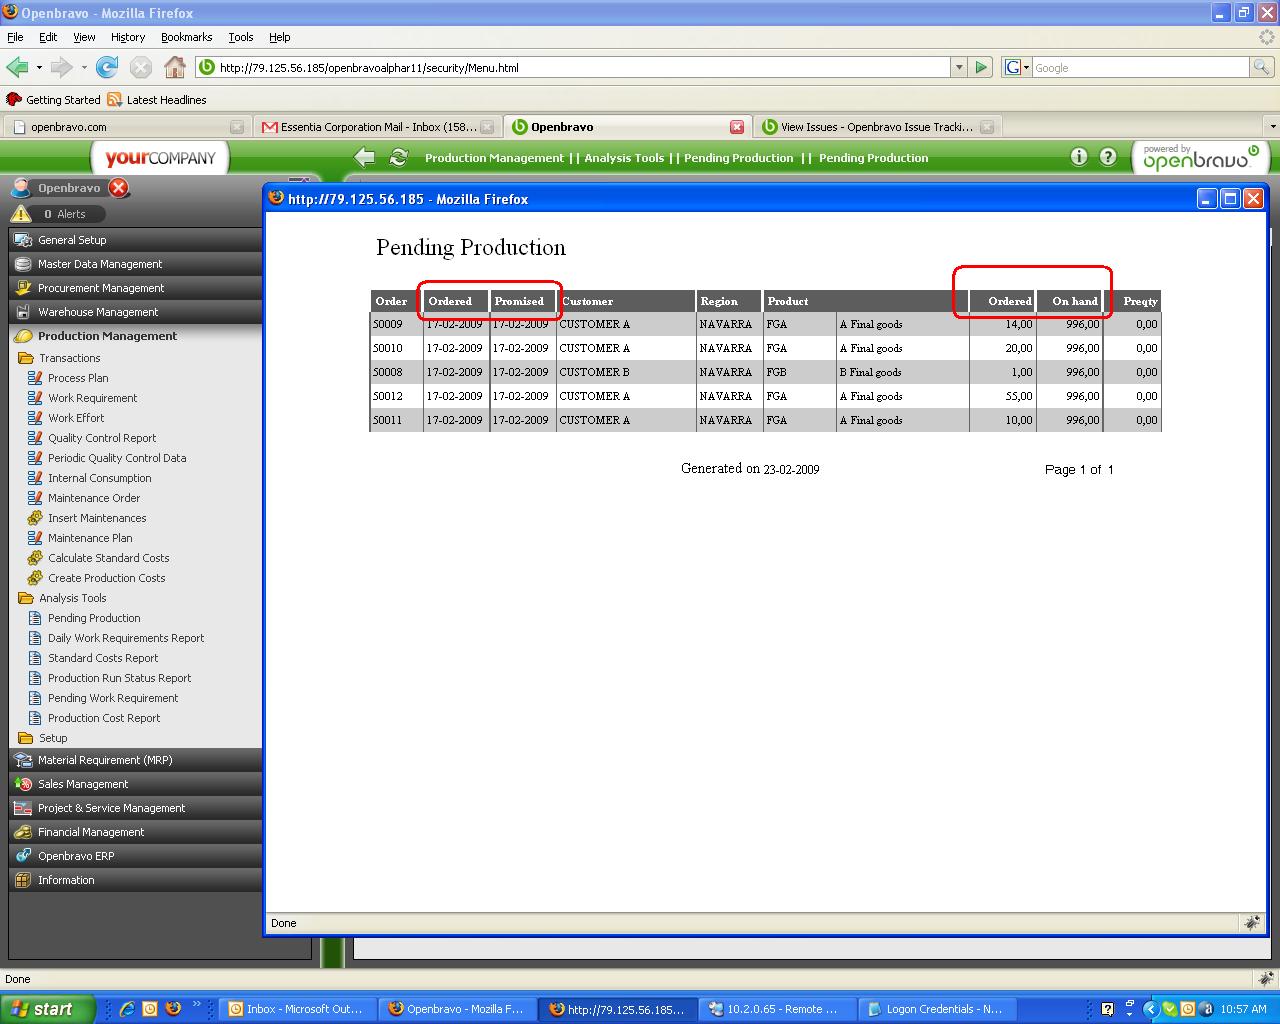The height and width of the screenshot is (1024, 1280).
Task: Click the CUSTOMER B cell in the report
Action: click(x=595, y=372)
